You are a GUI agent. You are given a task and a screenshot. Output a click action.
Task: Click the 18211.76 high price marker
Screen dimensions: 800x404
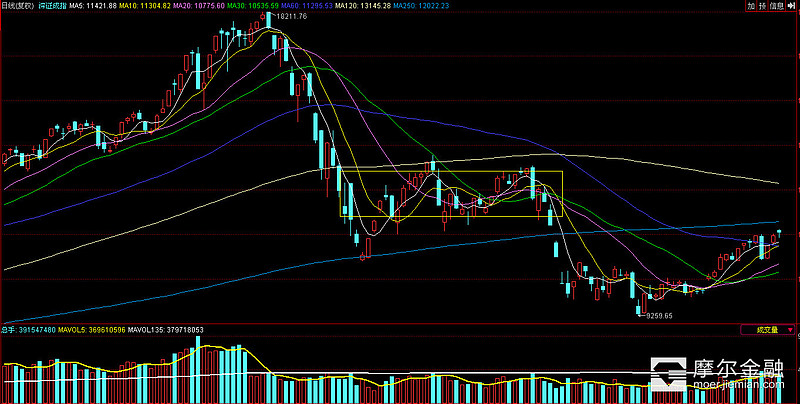(293, 16)
